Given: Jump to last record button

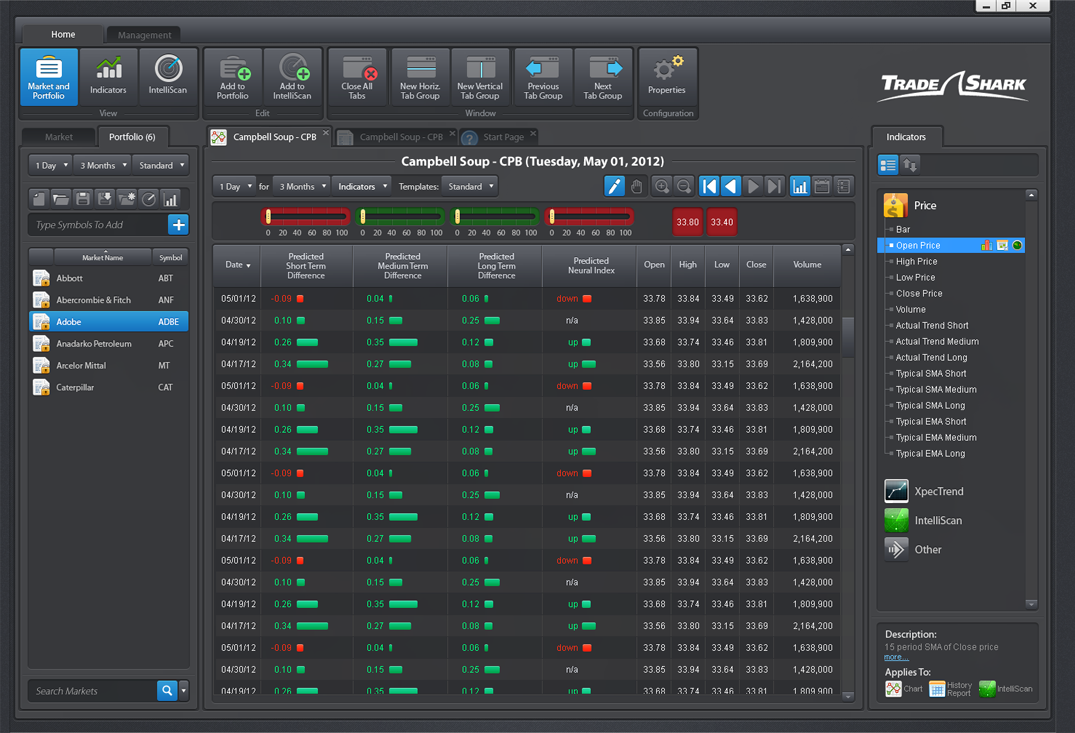Looking at the screenshot, I should [x=775, y=186].
